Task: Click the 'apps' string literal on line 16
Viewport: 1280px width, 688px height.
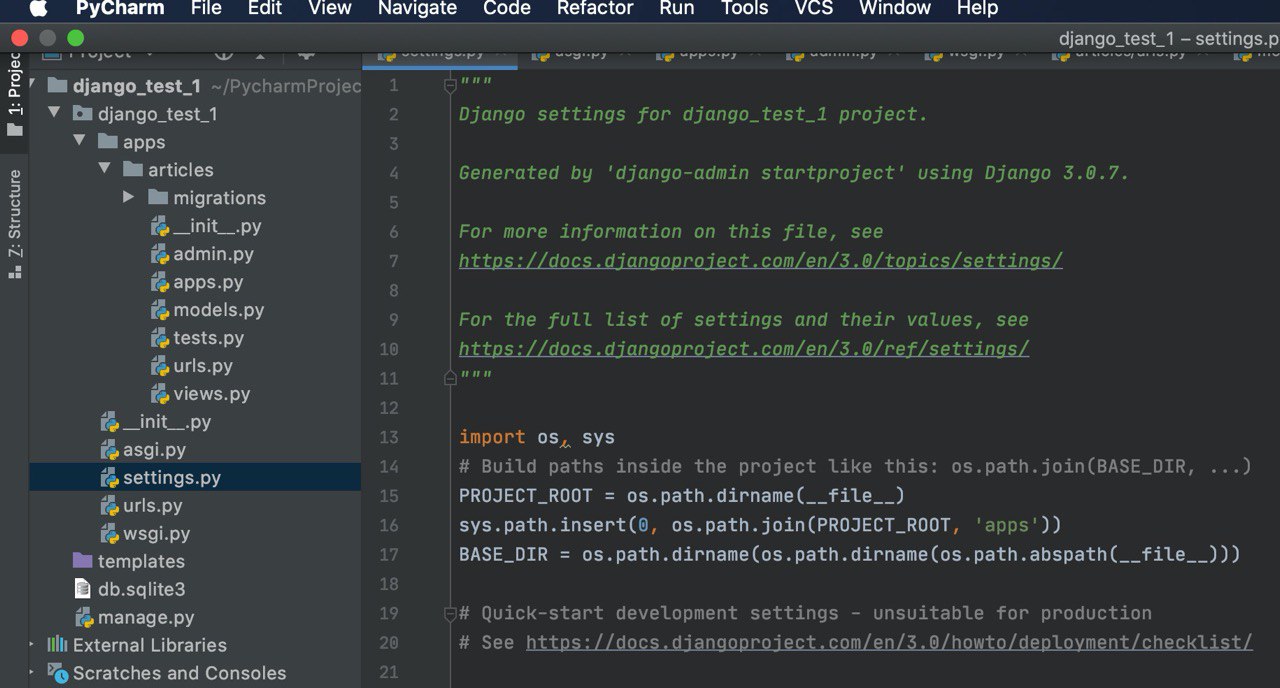Action: coord(1006,525)
